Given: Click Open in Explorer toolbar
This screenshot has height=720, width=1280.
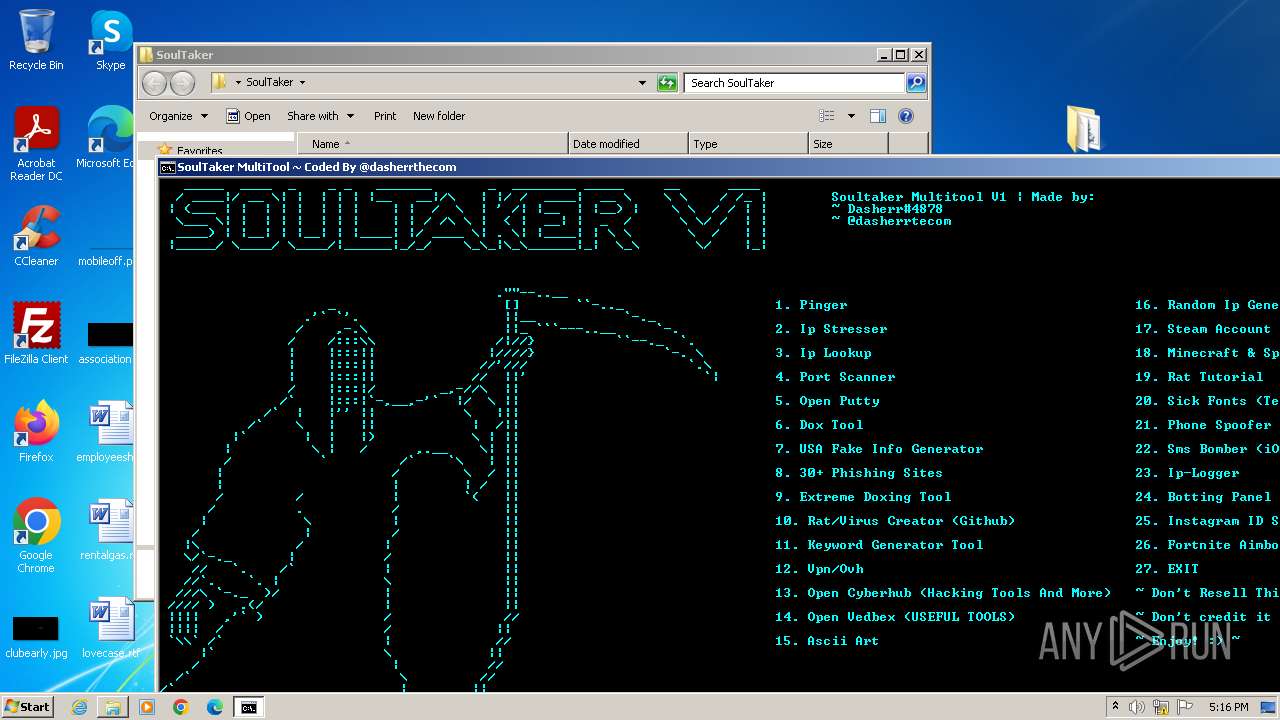Looking at the screenshot, I should pos(248,116).
